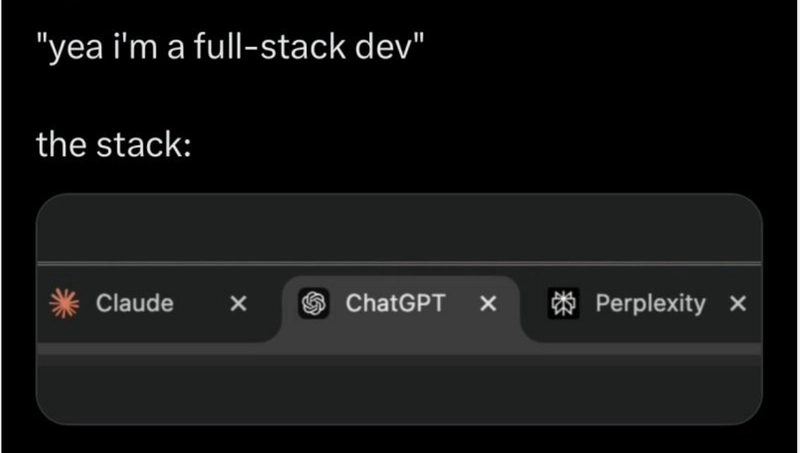Screen dimensions: 800x453
Task: Select the ChatGPT tab title
Action: [395, 304]
